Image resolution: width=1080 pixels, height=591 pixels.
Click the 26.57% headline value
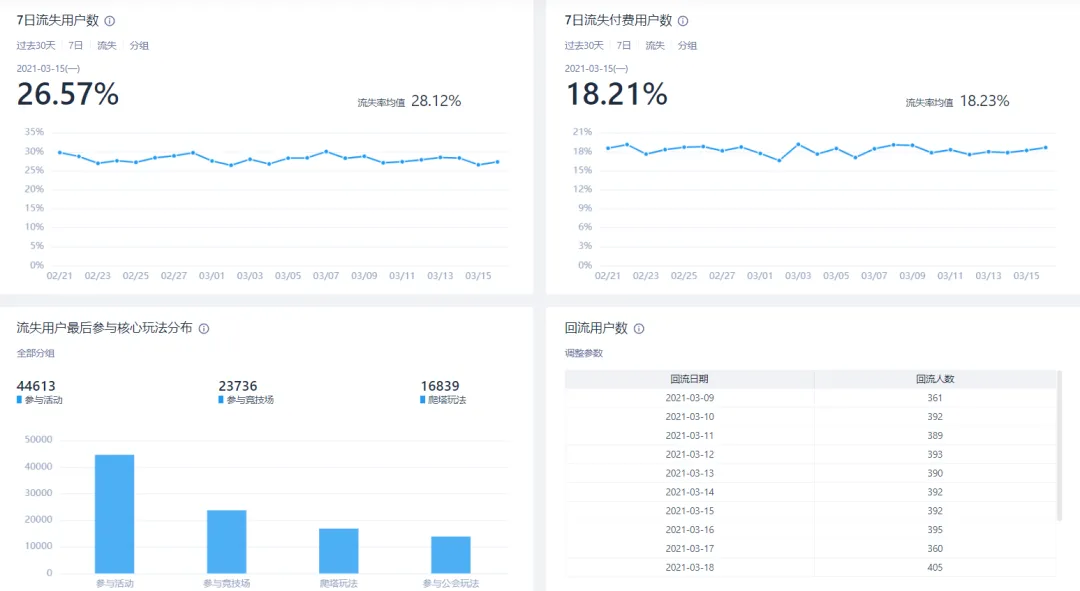click(68, 94)
